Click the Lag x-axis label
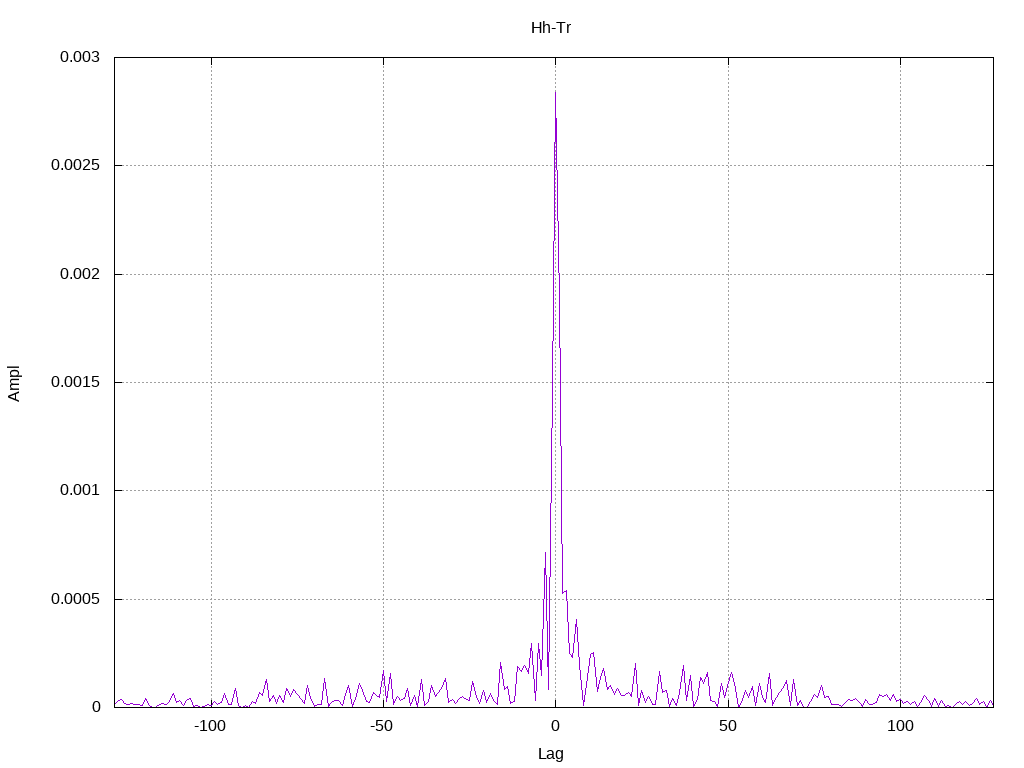This screenshot has height=768, width=1024. tap(551, 754)
